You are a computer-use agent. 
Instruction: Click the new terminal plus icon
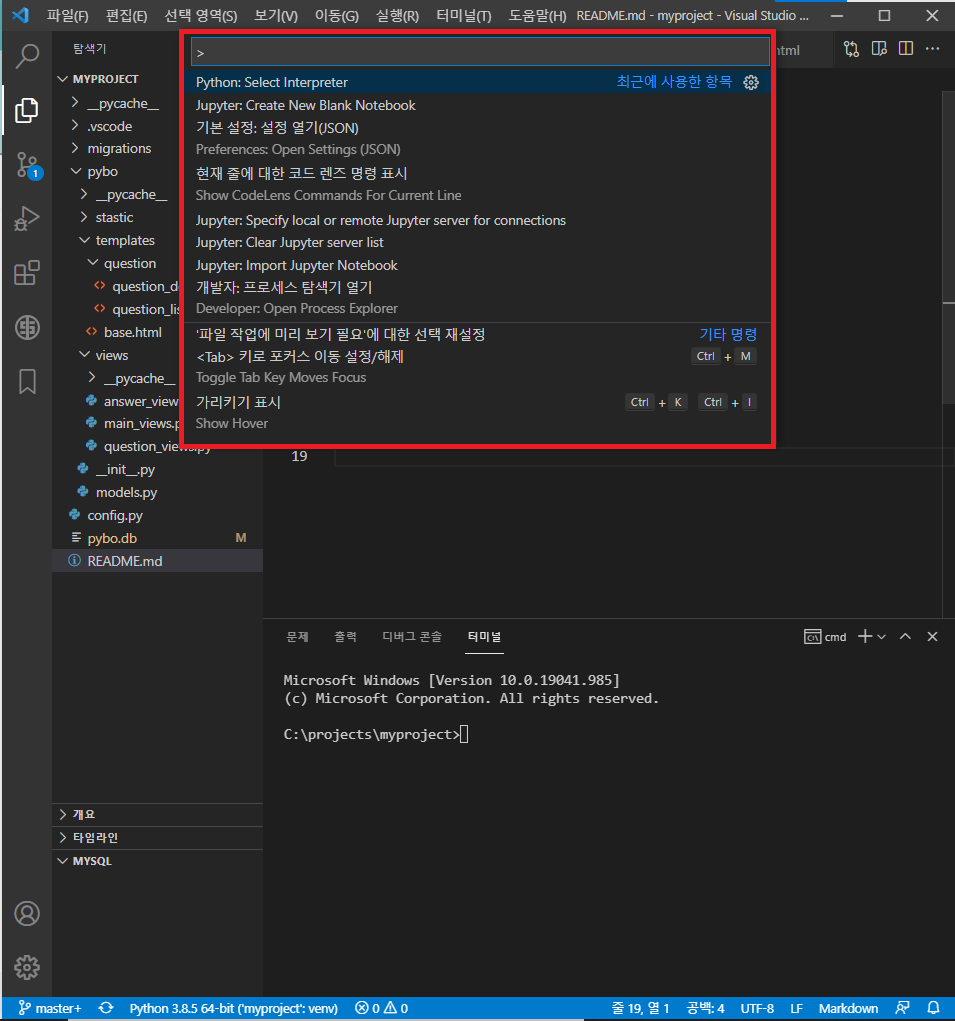tap(865, 636)
